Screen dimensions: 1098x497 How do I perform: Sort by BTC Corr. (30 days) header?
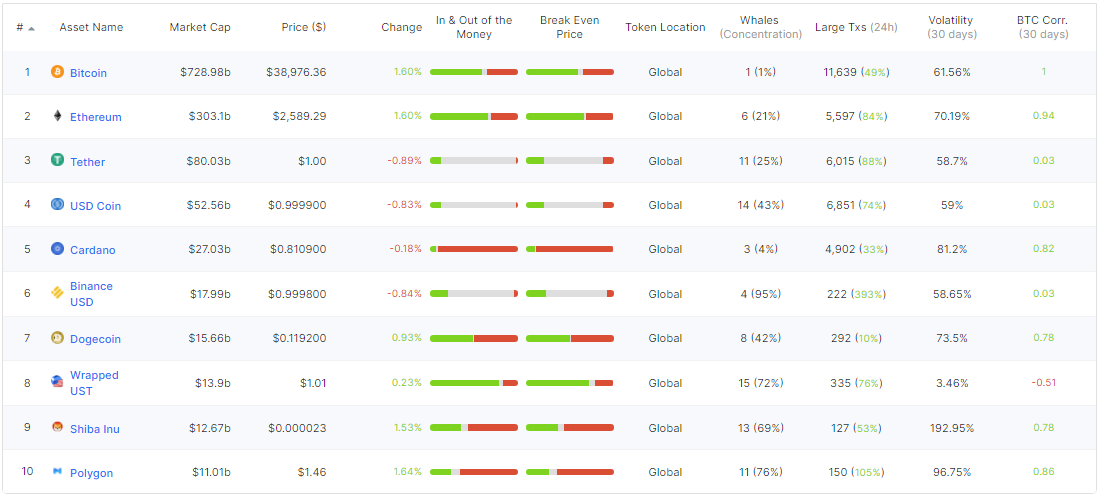point(1043,27)
